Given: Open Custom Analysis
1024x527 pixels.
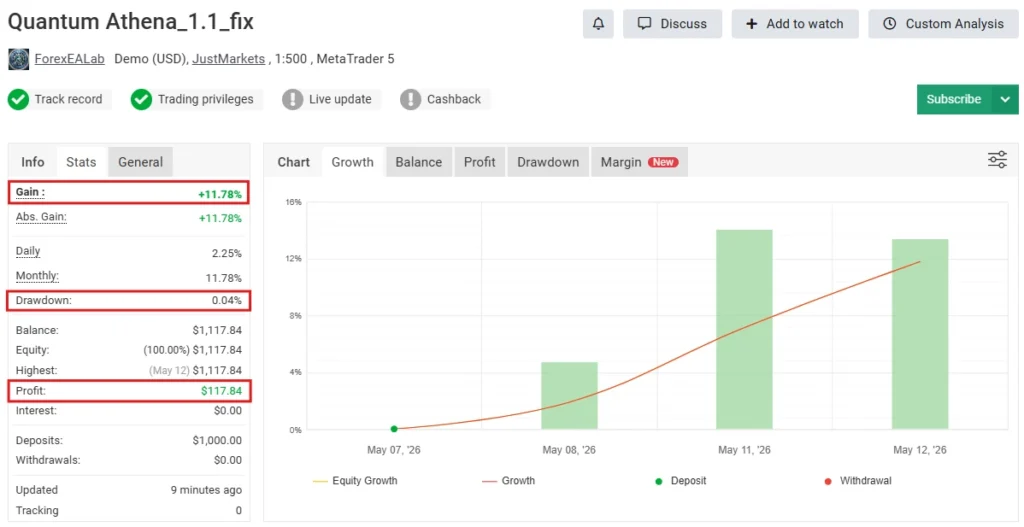Looking at the screenshot, I should (x=943, y=24).
